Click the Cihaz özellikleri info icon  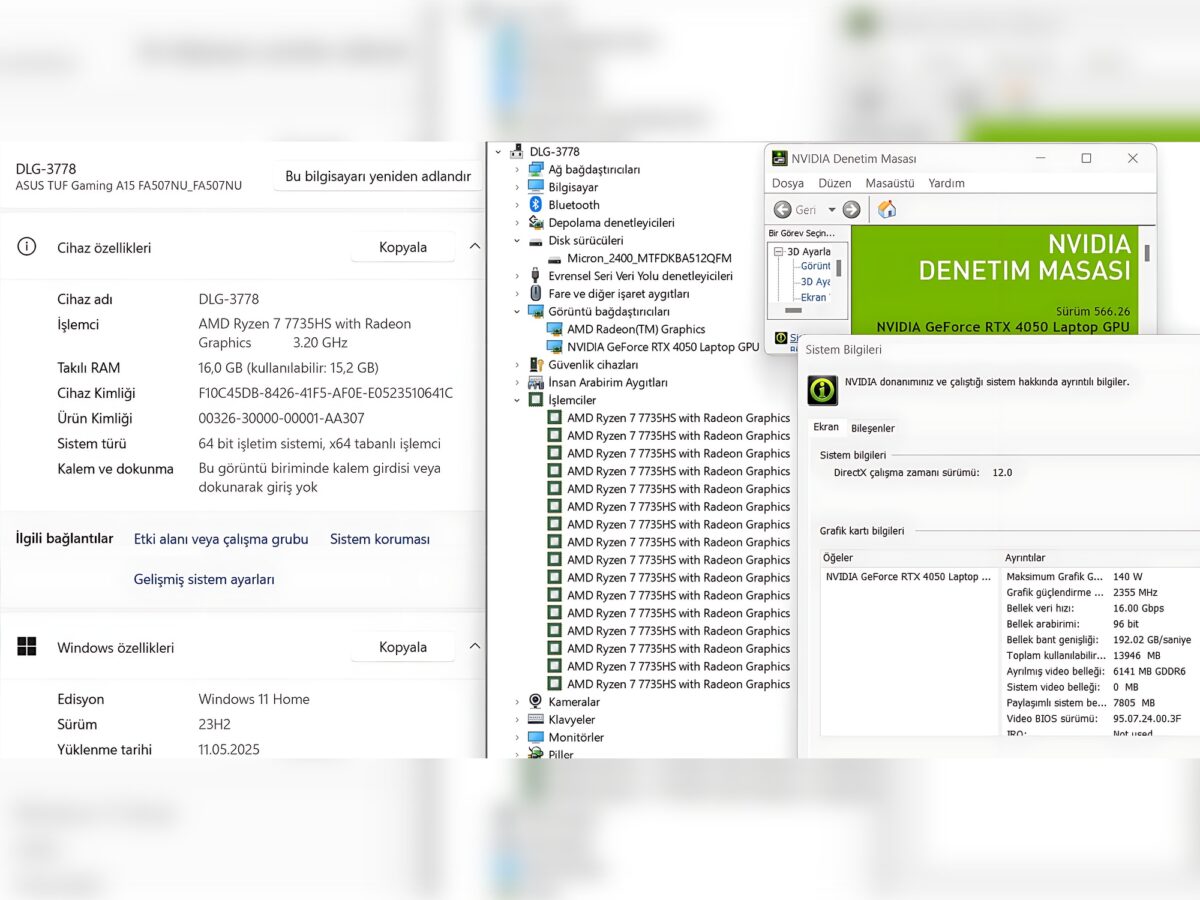click(x=27, y=247)
